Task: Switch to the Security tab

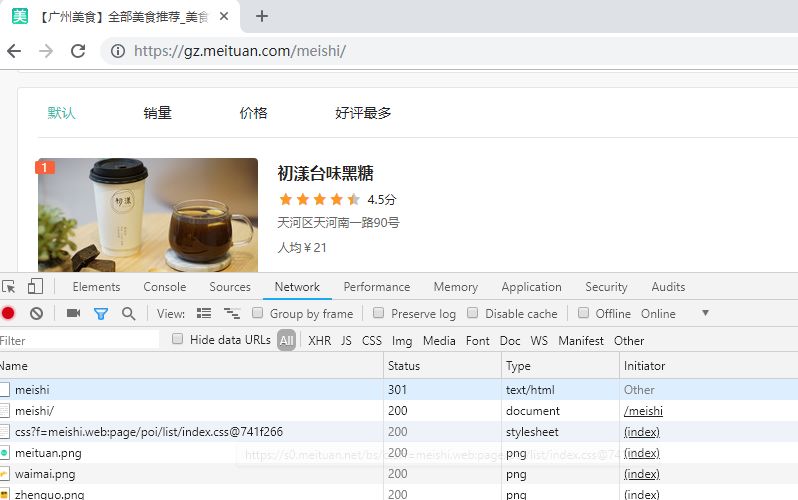Action: (606, 287)
